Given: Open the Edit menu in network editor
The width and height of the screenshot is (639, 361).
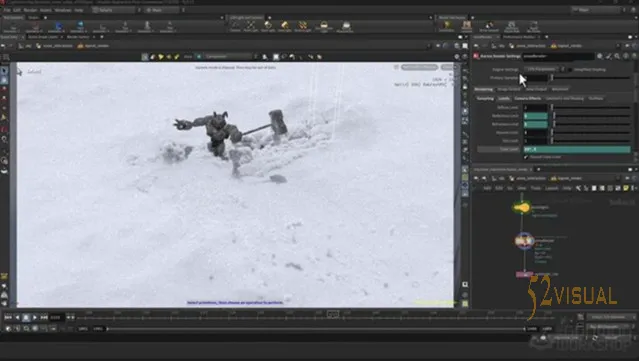Looking at the screenshot, I should (x=498, y=188).
